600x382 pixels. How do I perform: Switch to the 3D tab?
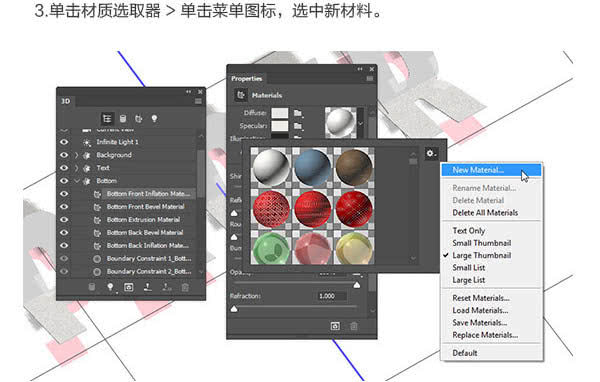click(x=66, y=101)
